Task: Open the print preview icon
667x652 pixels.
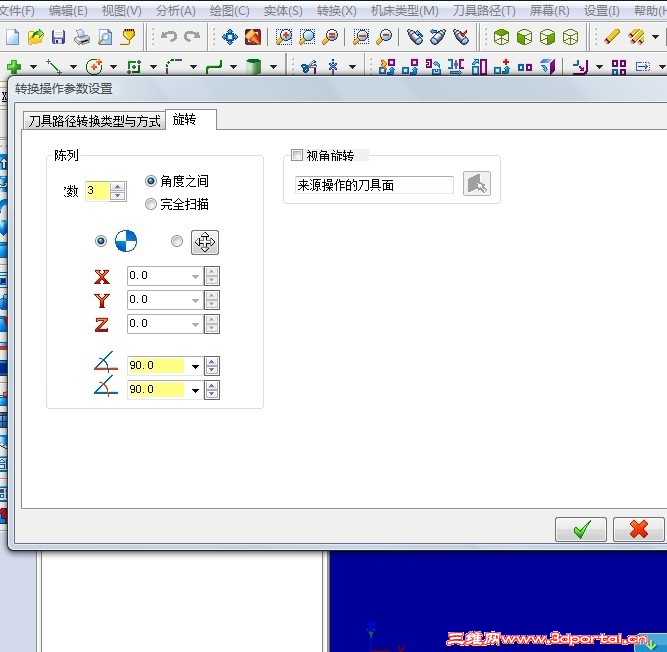Action: (x=105, y=37)
